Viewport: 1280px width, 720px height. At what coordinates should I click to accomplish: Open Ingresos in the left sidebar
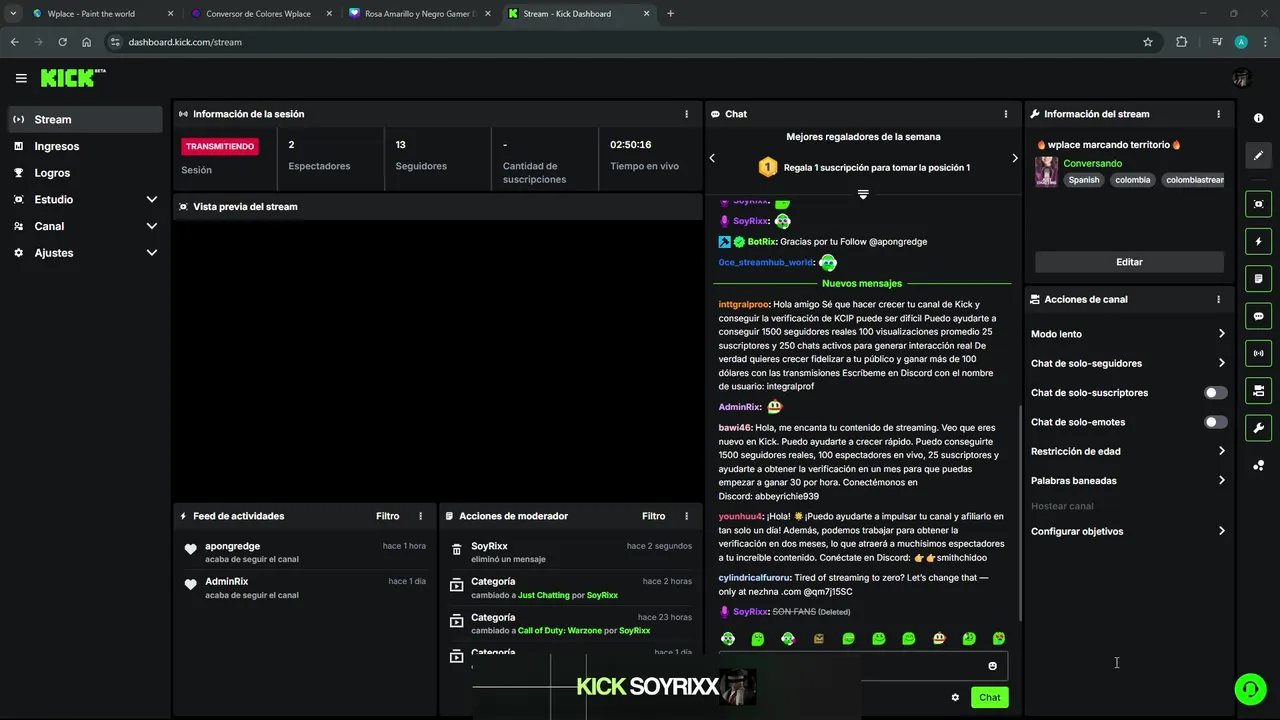pos(85,146)
